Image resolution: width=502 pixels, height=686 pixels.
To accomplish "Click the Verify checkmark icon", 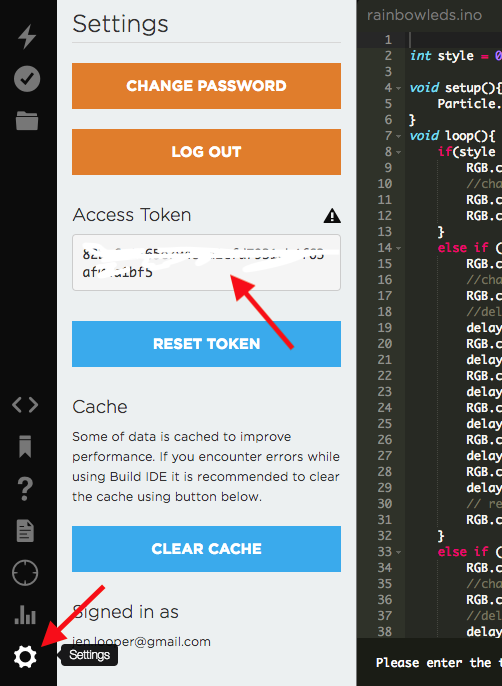I will [27, 79].
